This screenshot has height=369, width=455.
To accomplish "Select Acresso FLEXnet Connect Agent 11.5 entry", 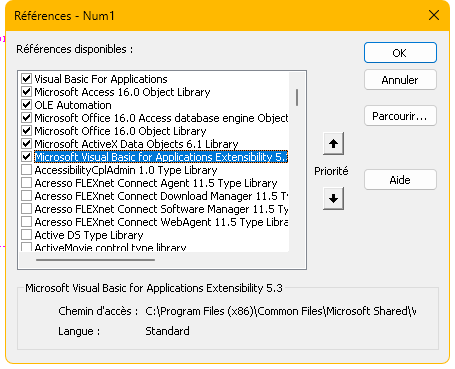I will click(156, 183).
